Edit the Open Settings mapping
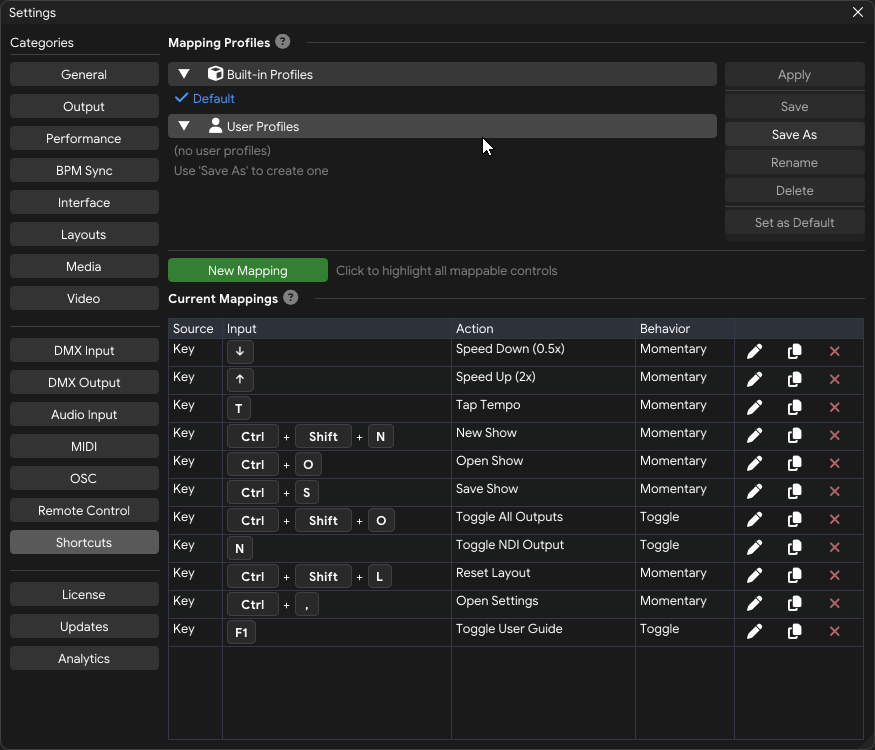 pos(754,603)
